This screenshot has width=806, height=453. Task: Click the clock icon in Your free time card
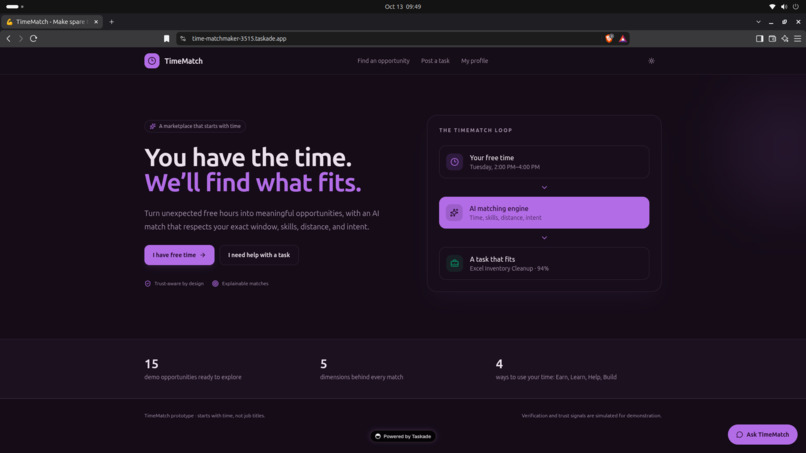coord(454,162)
